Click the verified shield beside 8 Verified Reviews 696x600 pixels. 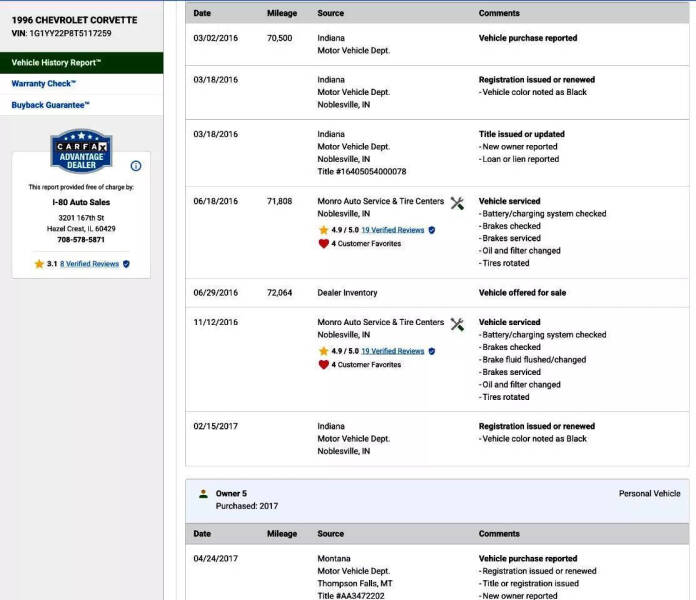(x=126, y=264)
